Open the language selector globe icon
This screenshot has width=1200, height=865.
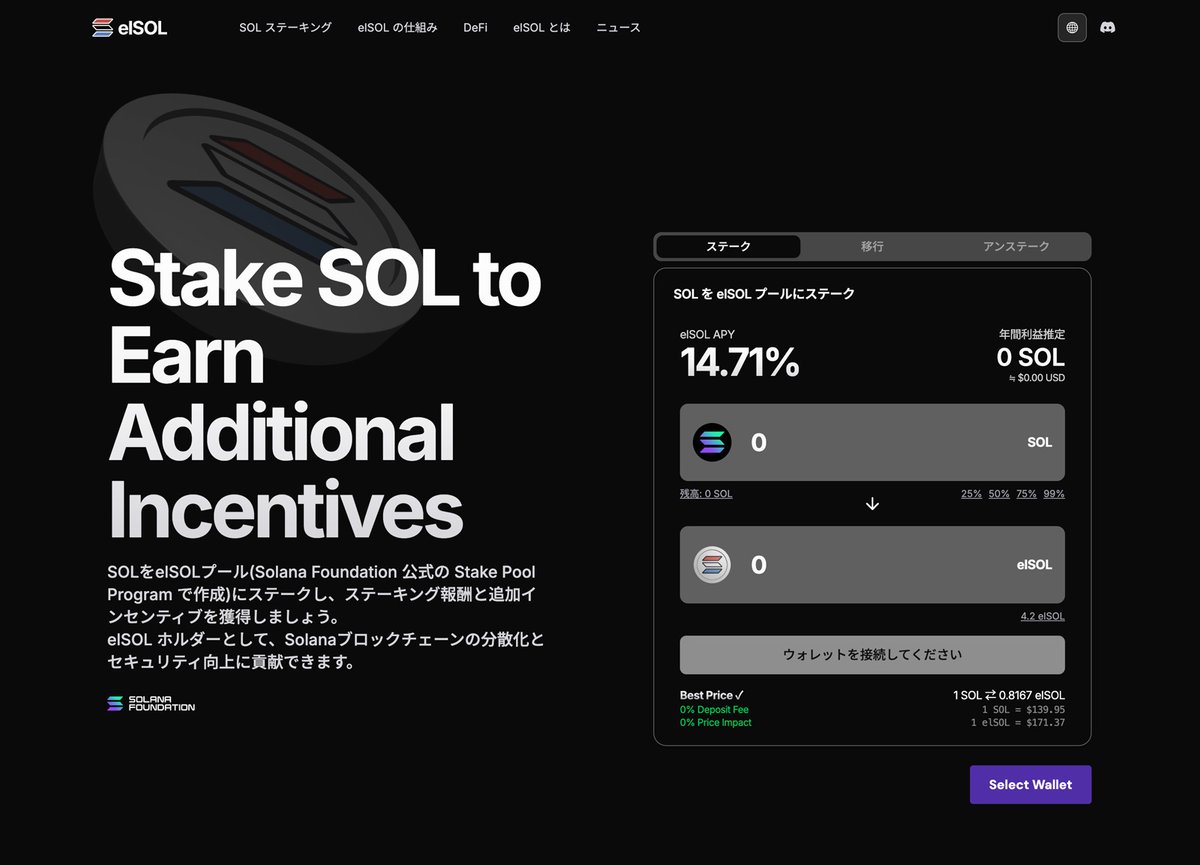click(x=1071, y=27)
